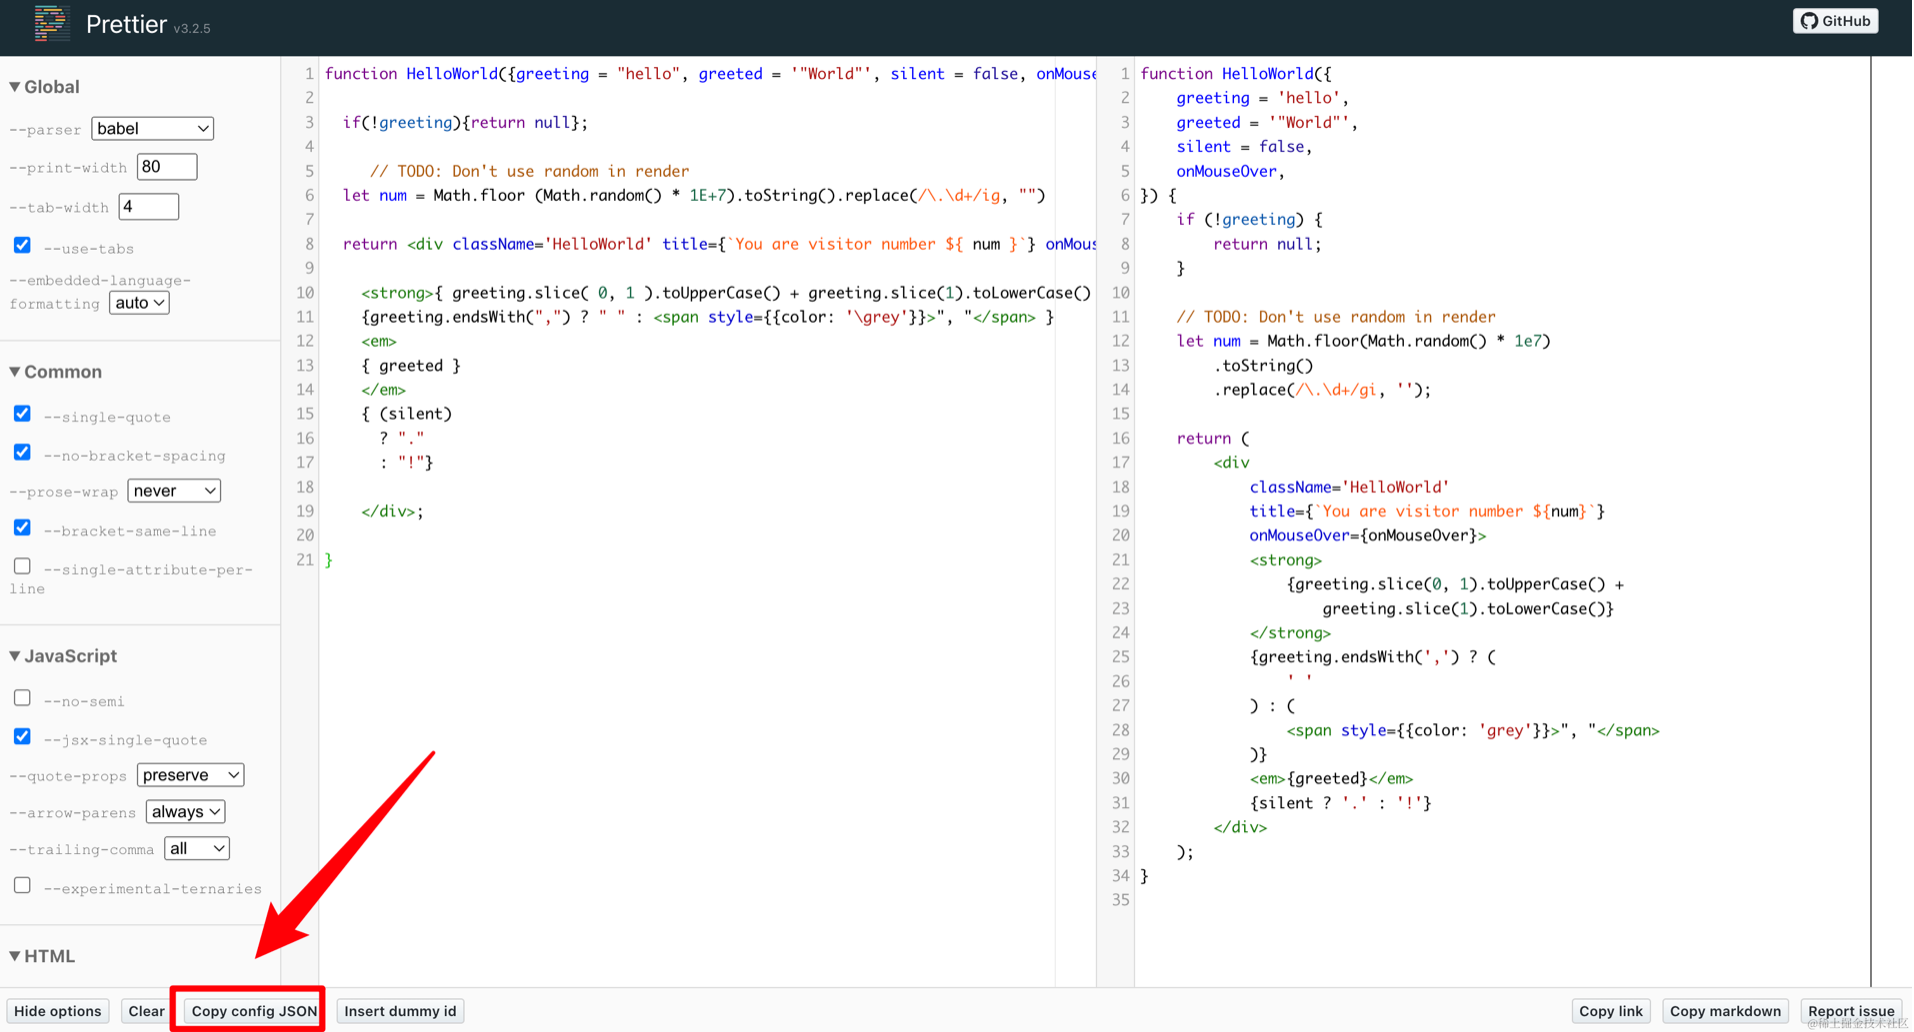Viewport: 1914px width, 1032px height.
Task: Click the Copy markdown button
Action: pos(1725,1011)
